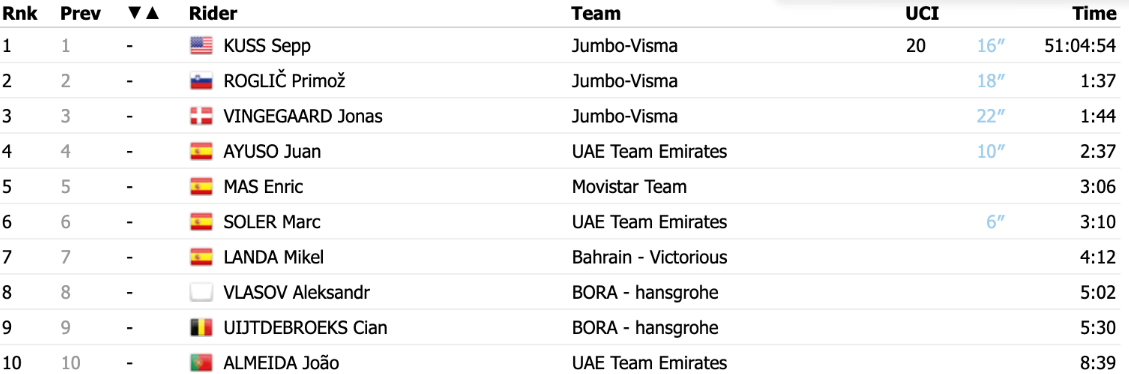Sort by the up/down arrows column header
Screen dimensions: 1129x374
pos(143,14)
